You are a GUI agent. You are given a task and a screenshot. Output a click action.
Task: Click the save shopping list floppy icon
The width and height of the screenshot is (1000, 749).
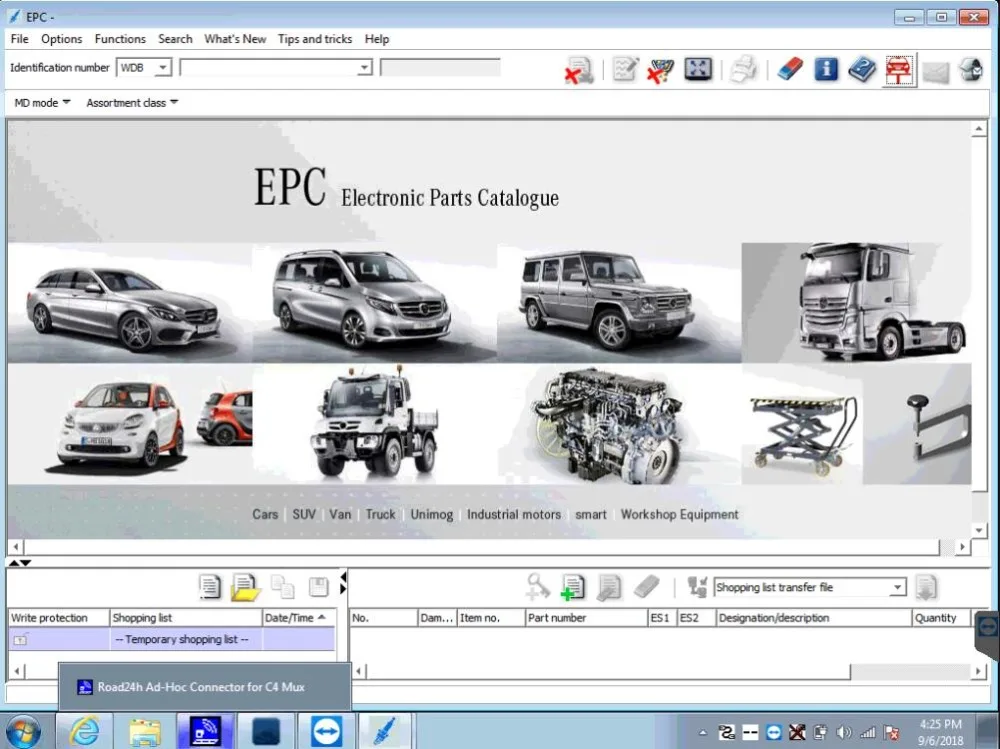pyautogui.click(x=318, y=587)
